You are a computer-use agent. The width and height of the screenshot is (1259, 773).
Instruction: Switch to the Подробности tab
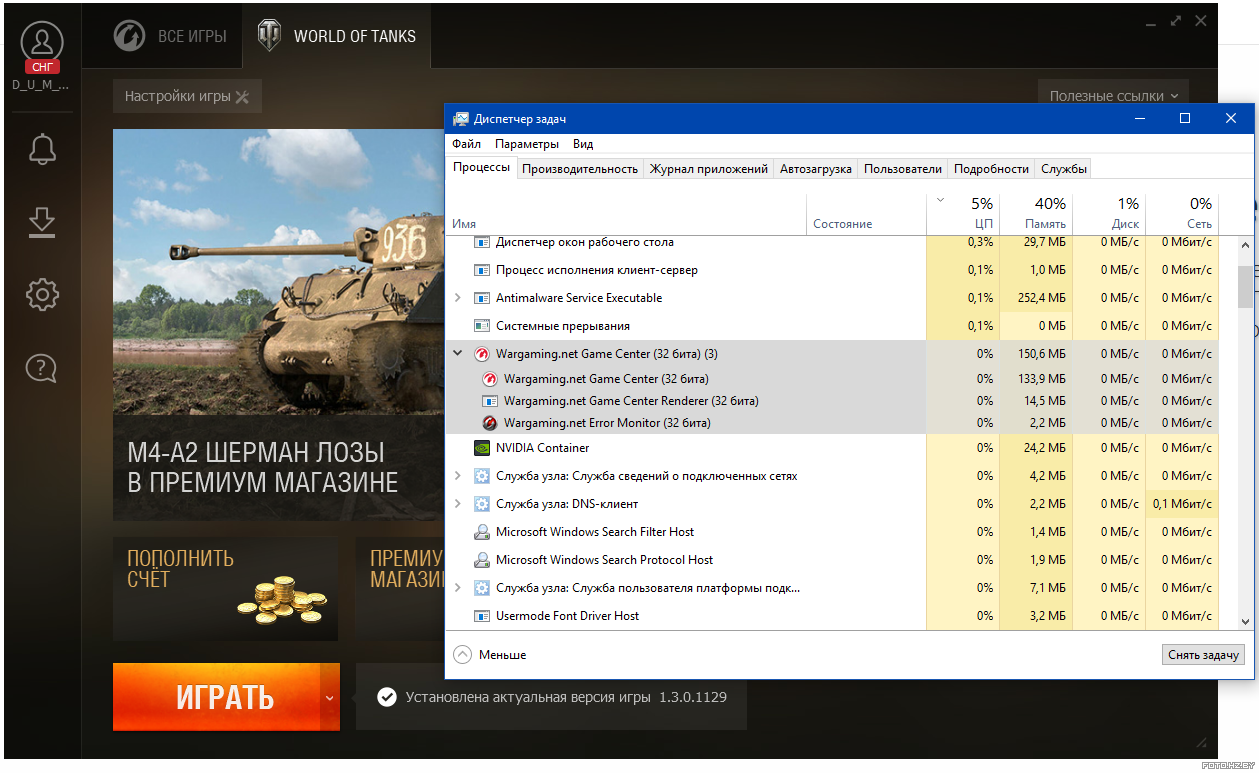[x=991, y=169]
